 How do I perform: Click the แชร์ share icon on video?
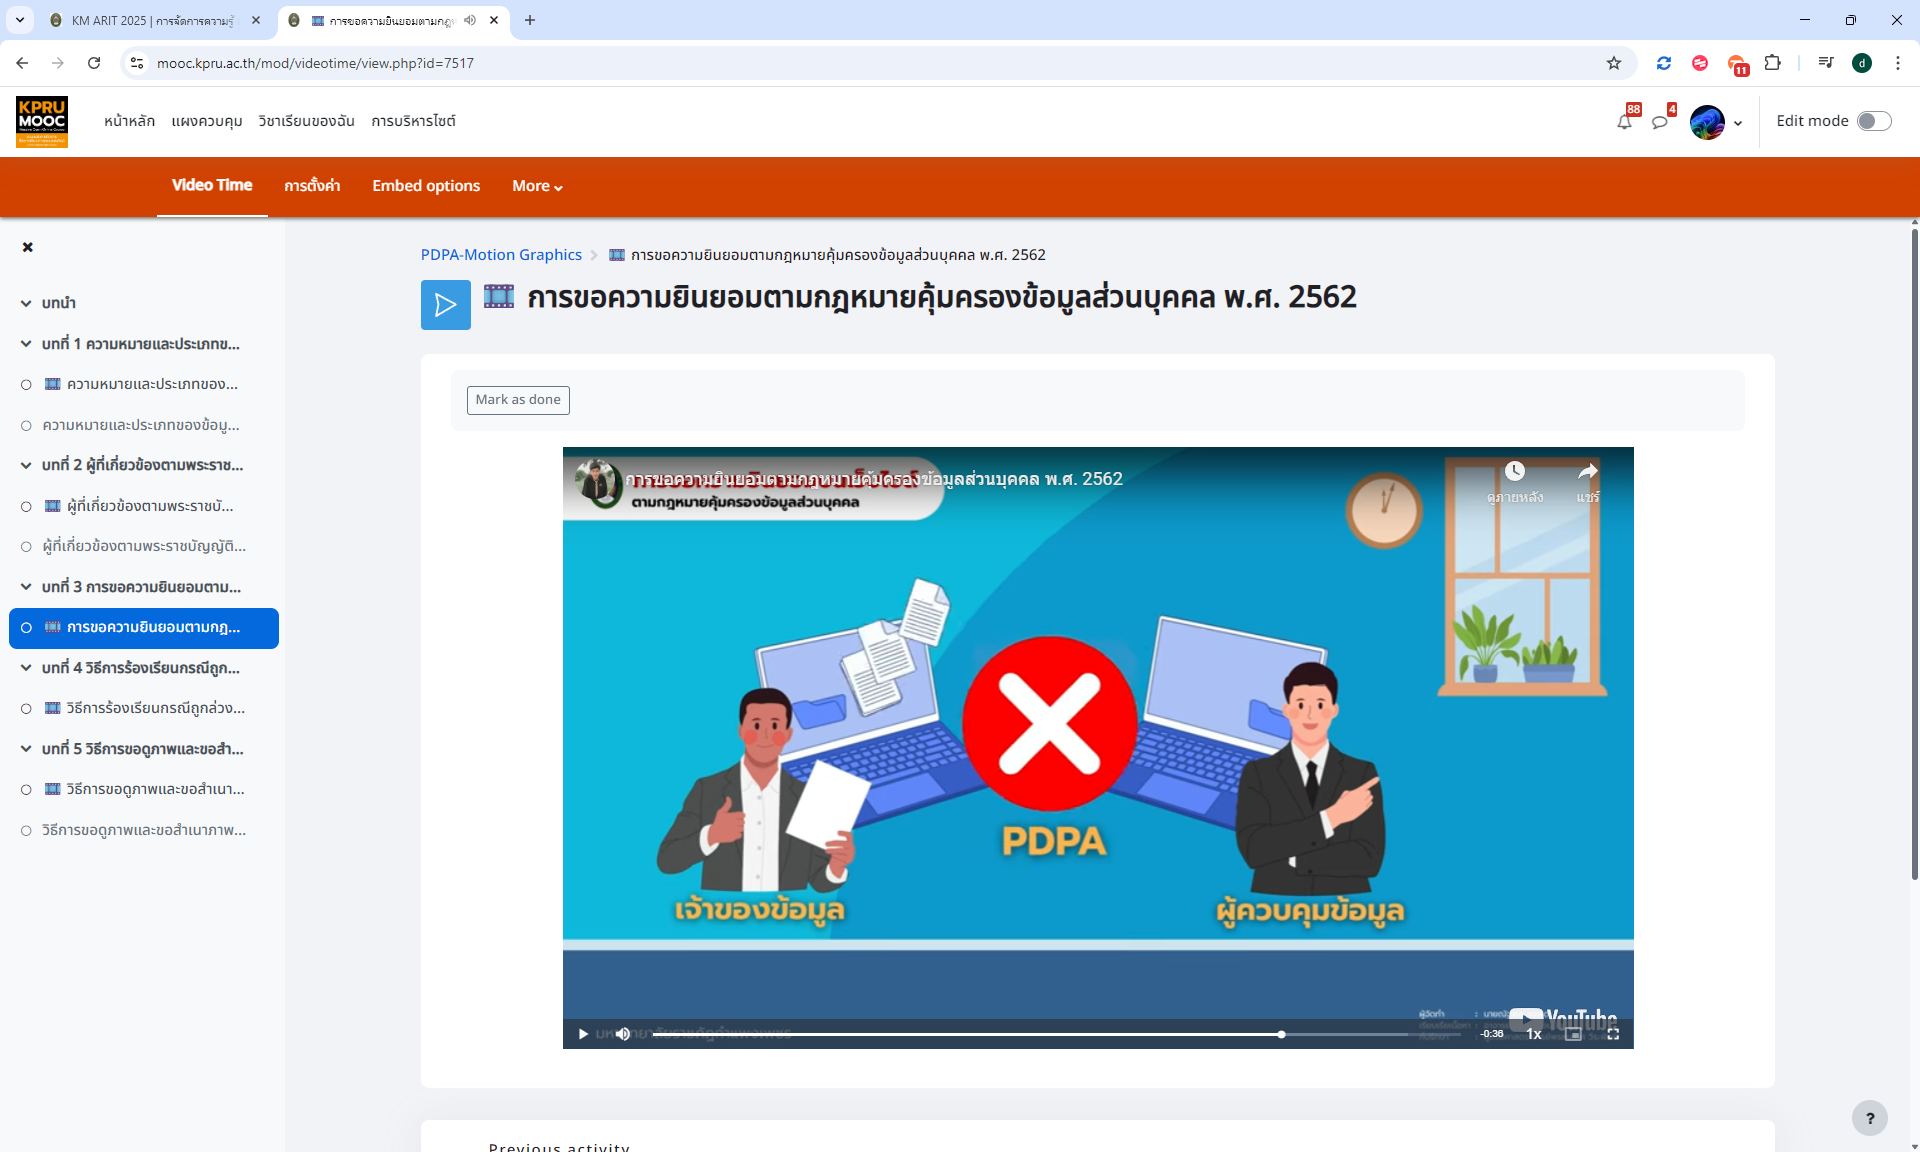(x=1590, y=472)
